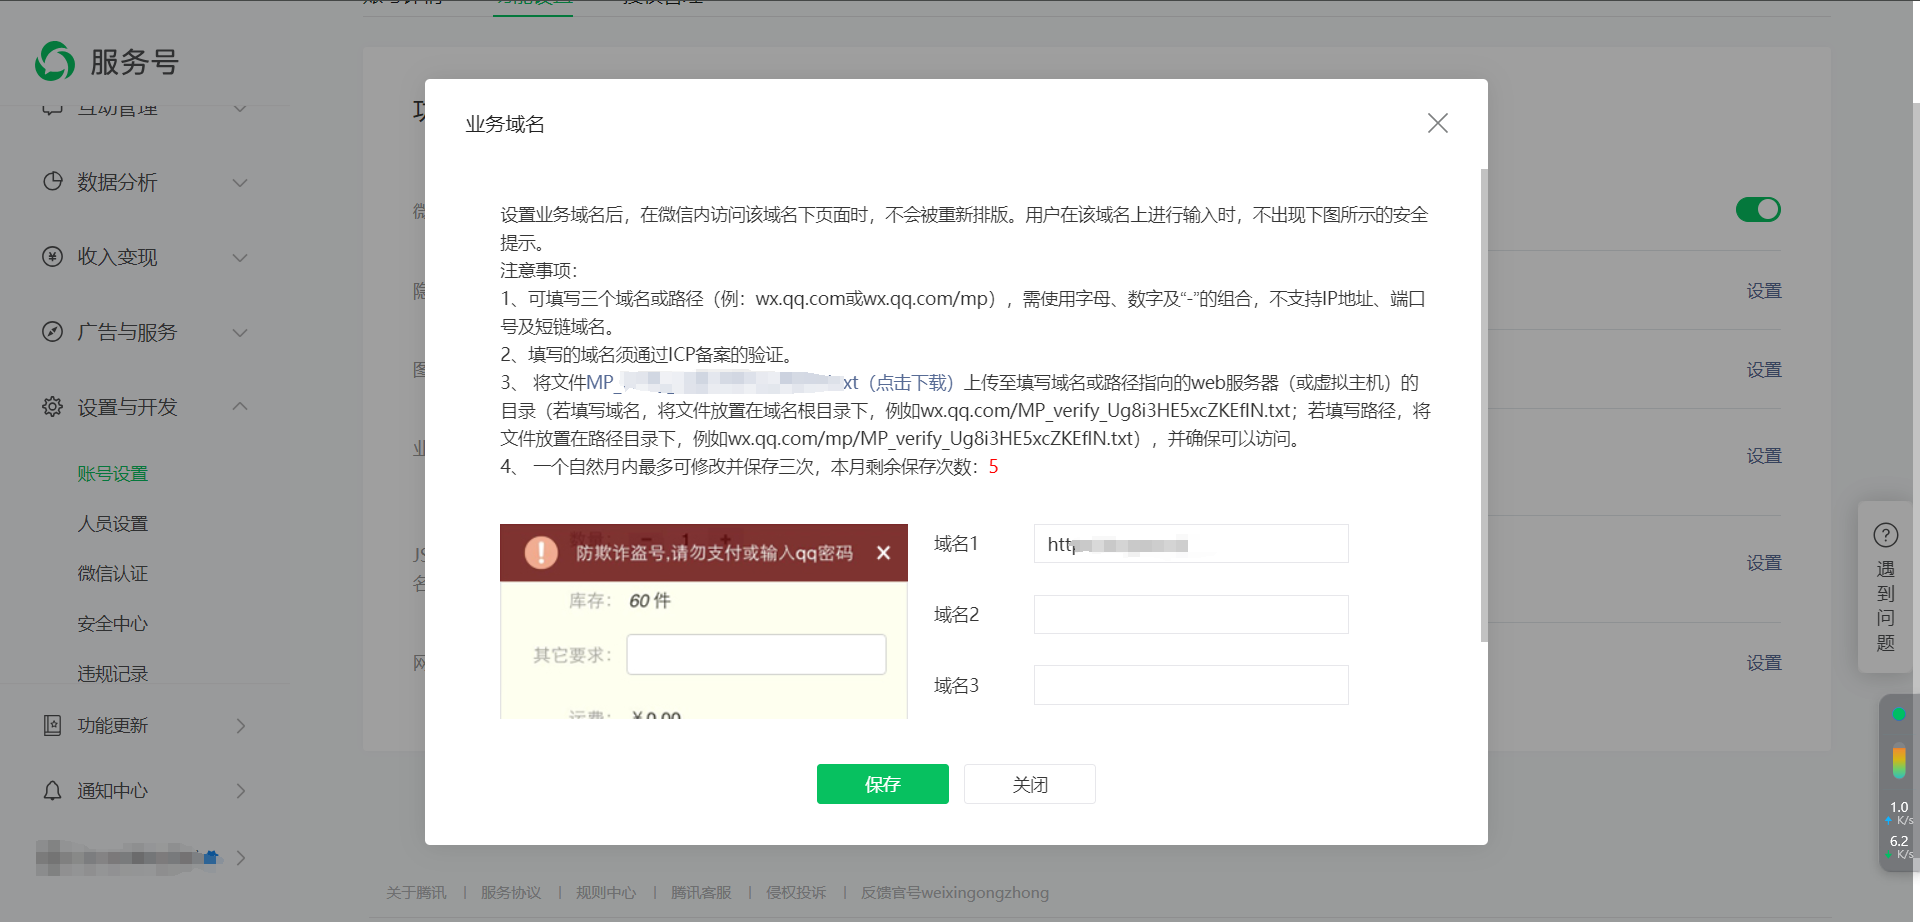Open 安全中心 in the sidebar
Screen dimensions: 1920x922
pyautogui.click(x=113, y=624)
